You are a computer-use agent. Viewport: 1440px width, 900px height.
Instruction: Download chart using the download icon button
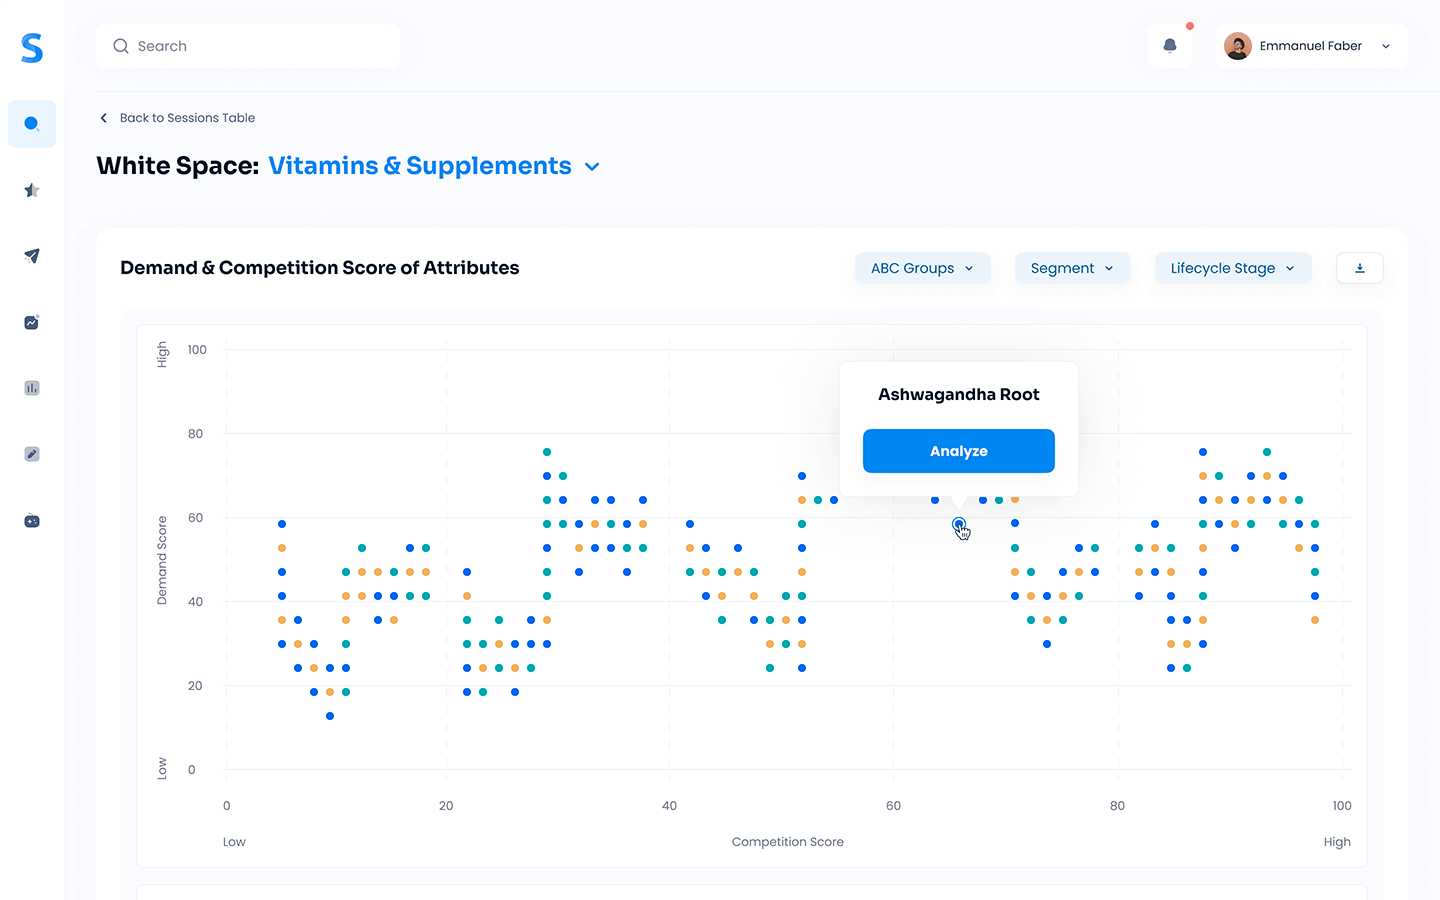1360,268
